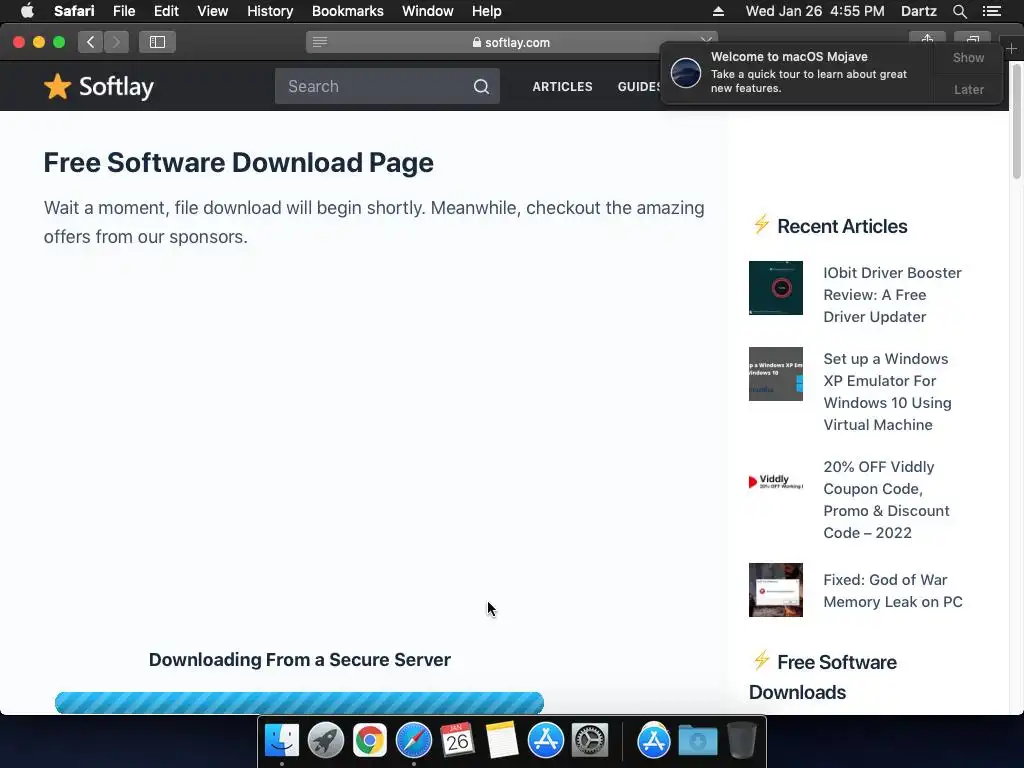The height and width of the screenshot is (768, 1024).
Task: Open Calendar icon in Dock
Action: tap(457, 741)
